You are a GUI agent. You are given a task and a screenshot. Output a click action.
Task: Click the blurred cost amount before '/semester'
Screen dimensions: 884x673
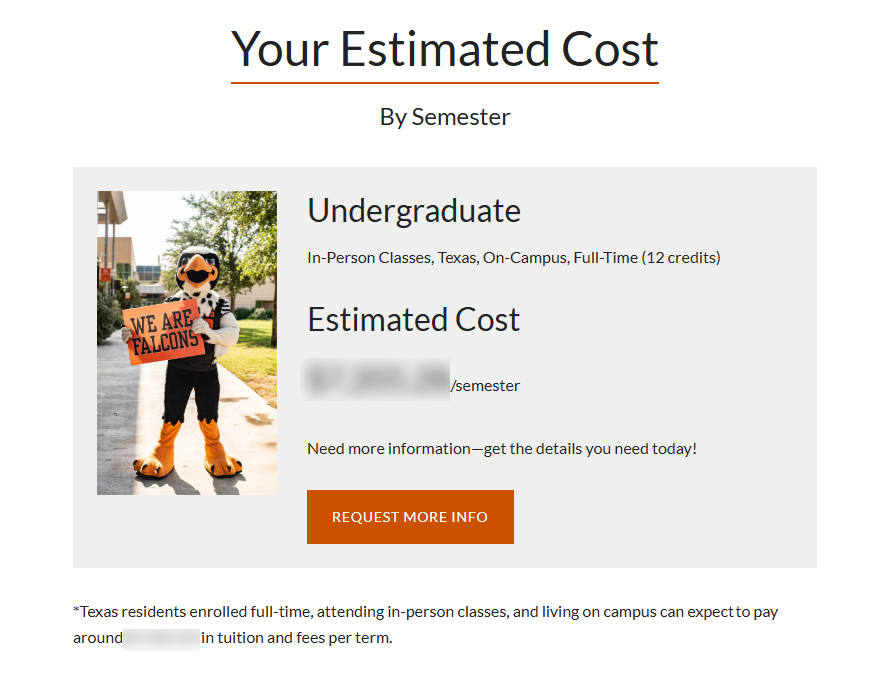click(x=378, y=381)
